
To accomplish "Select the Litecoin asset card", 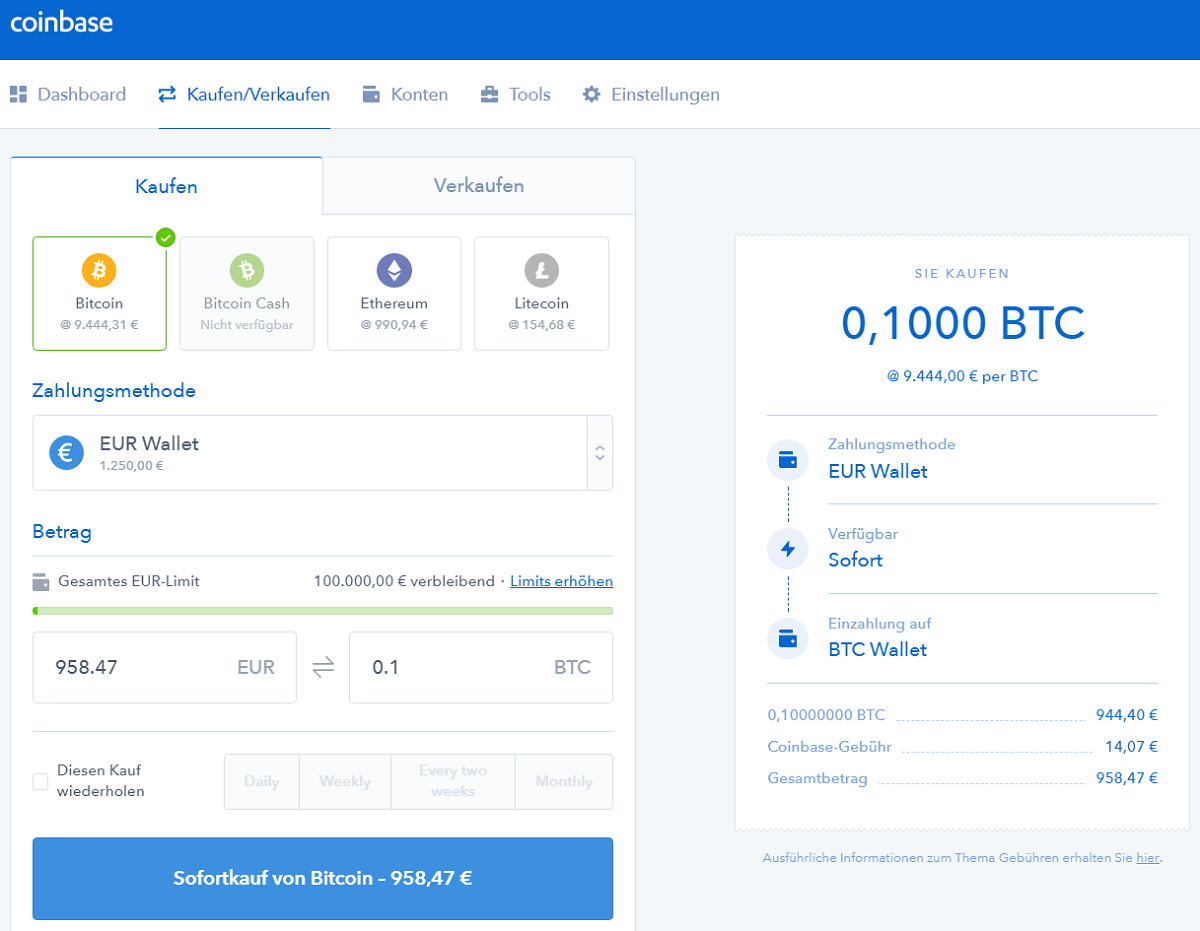I will click(541, 294).
